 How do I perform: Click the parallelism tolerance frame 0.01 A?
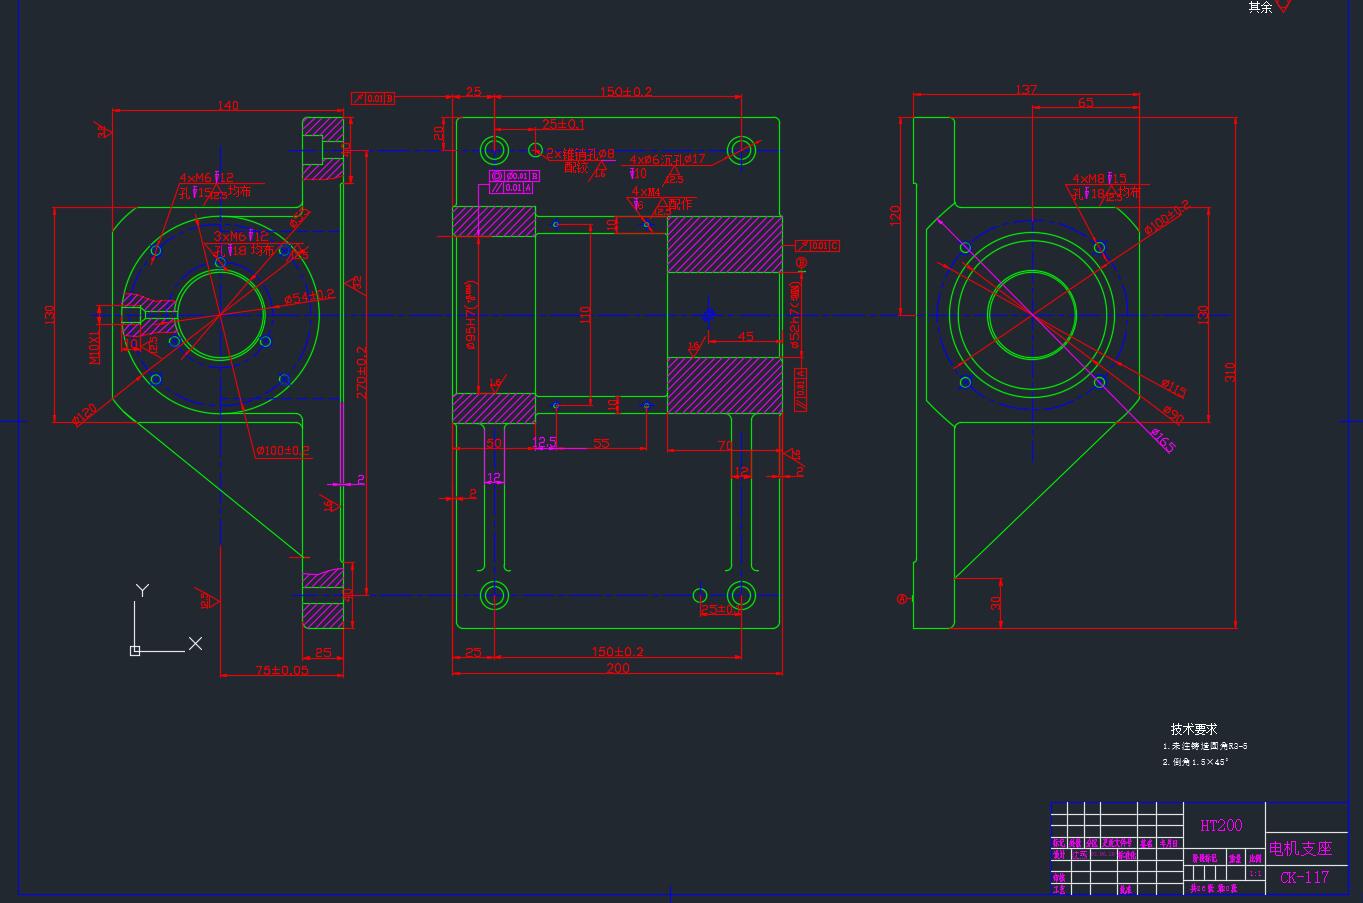coord(510,188)
